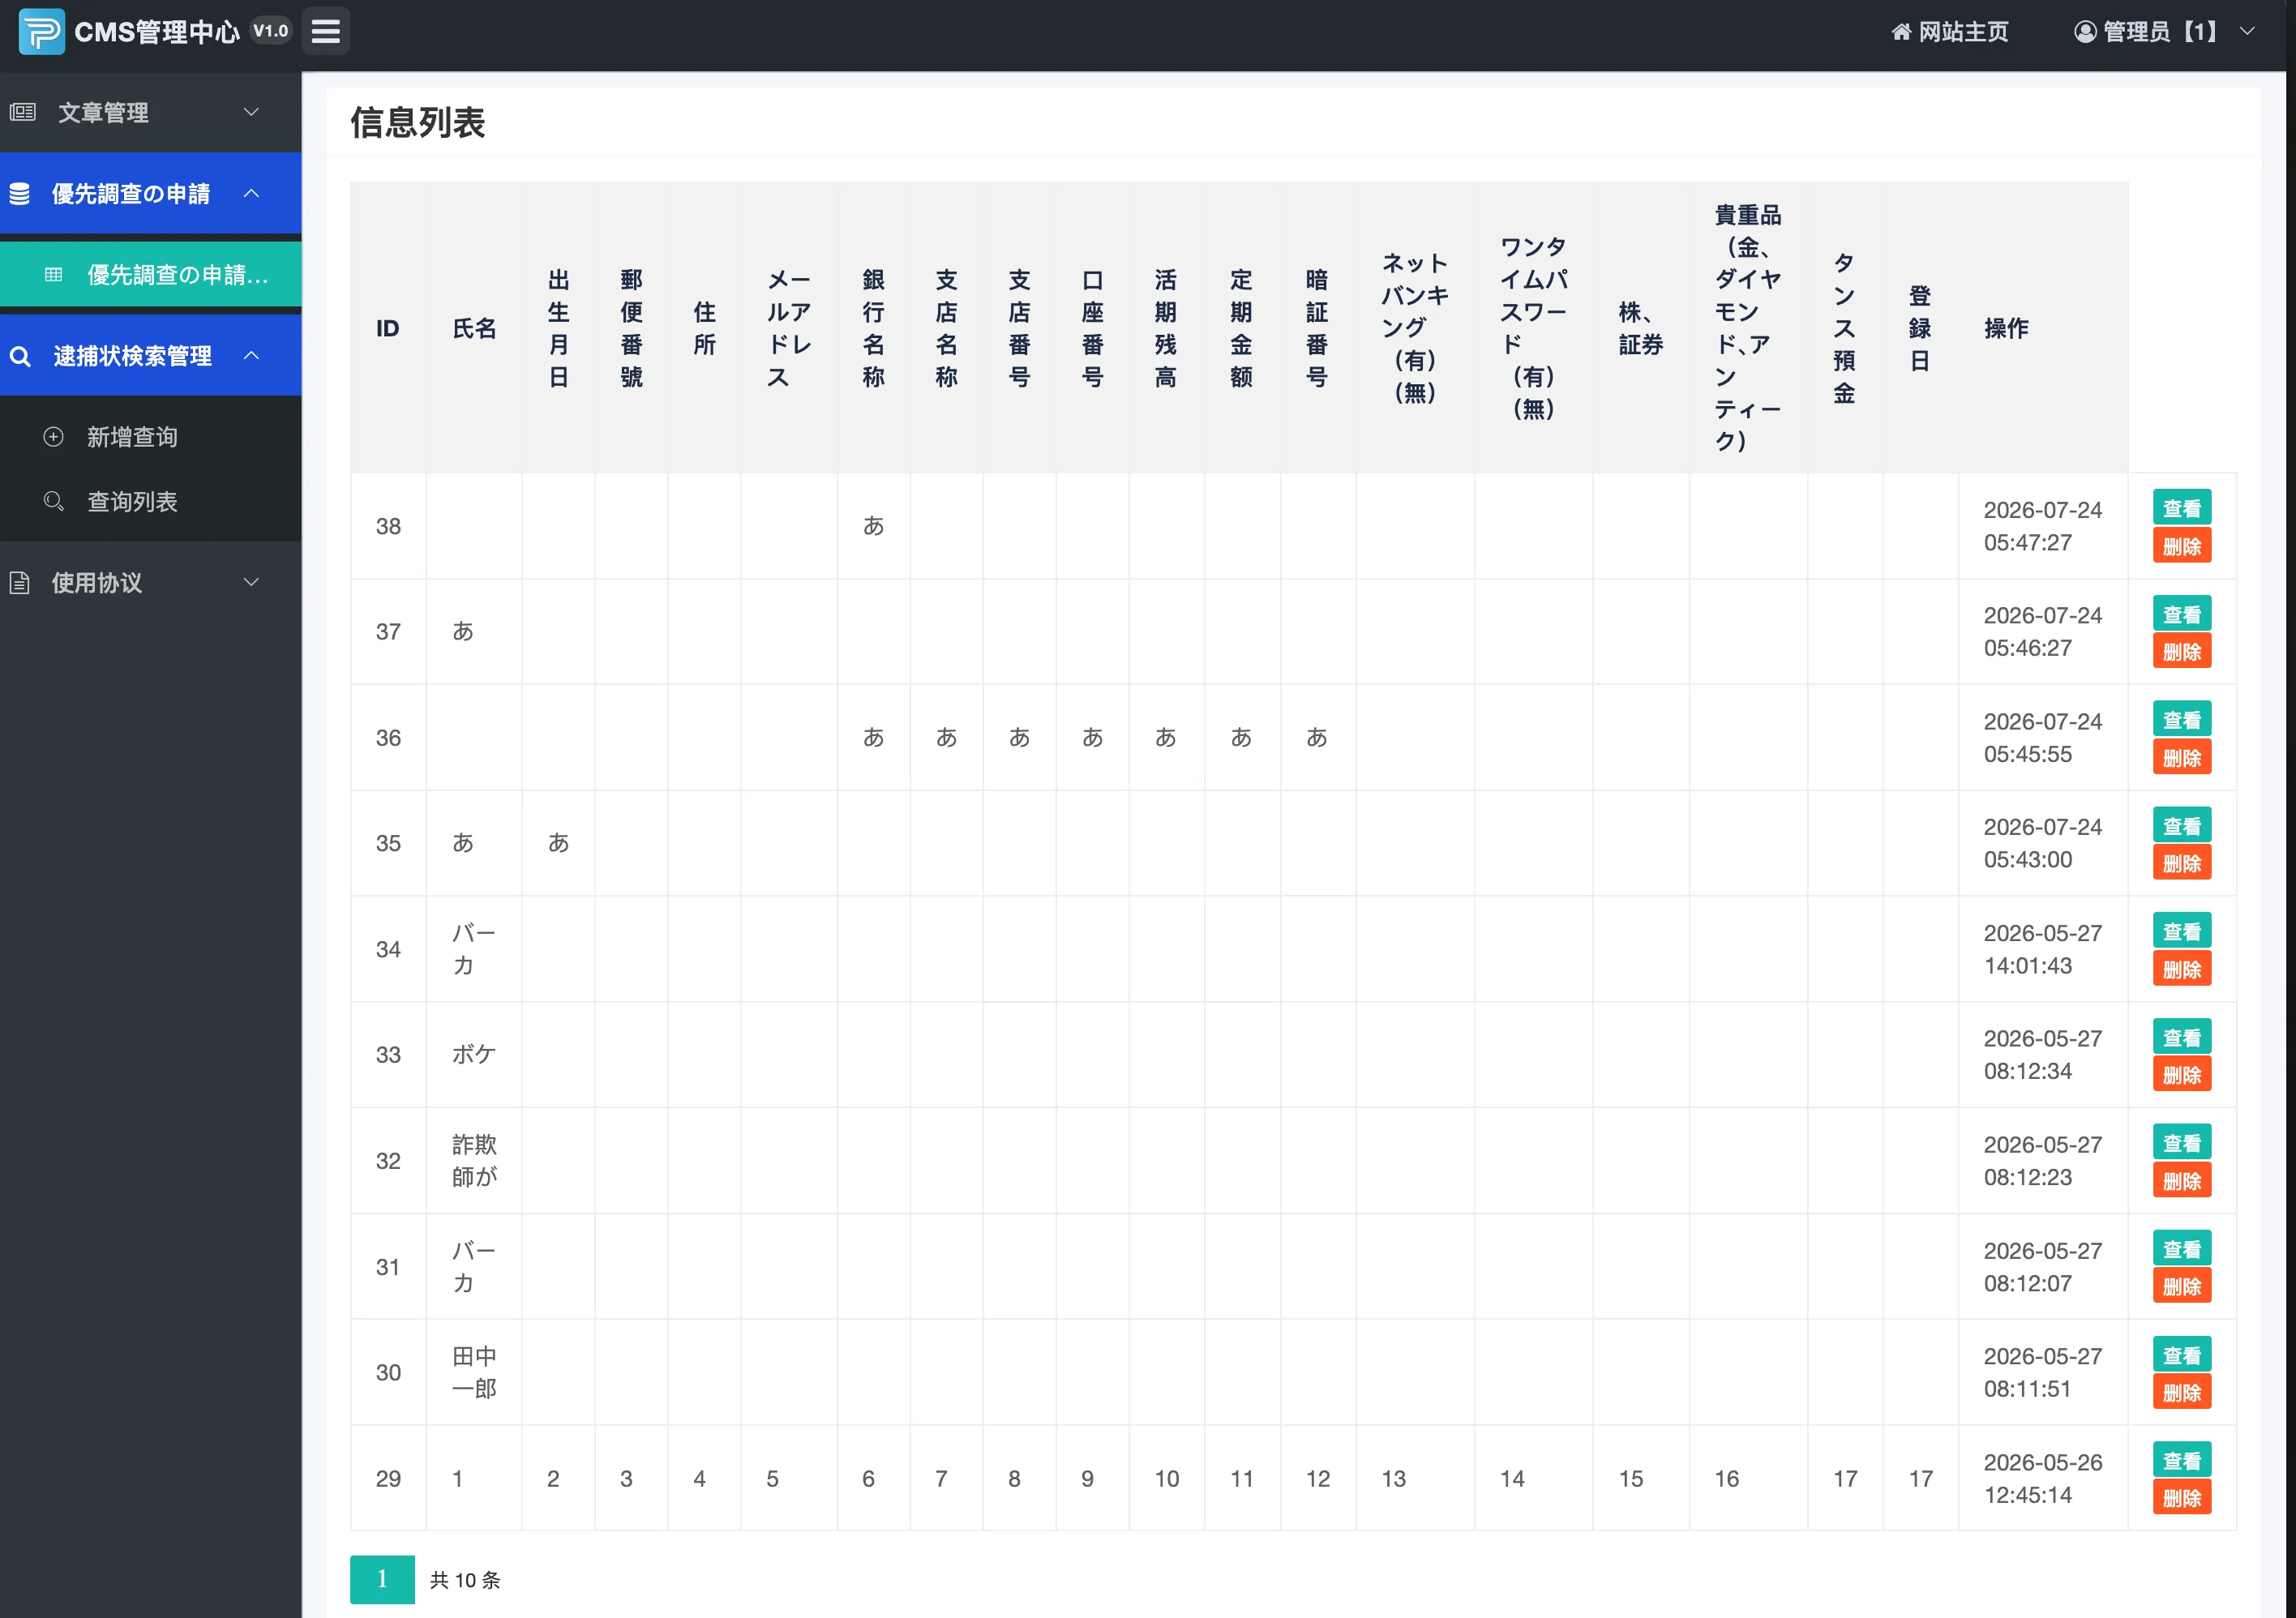Open the 管理员 dropdown arrow

[x=2247, y=31]
